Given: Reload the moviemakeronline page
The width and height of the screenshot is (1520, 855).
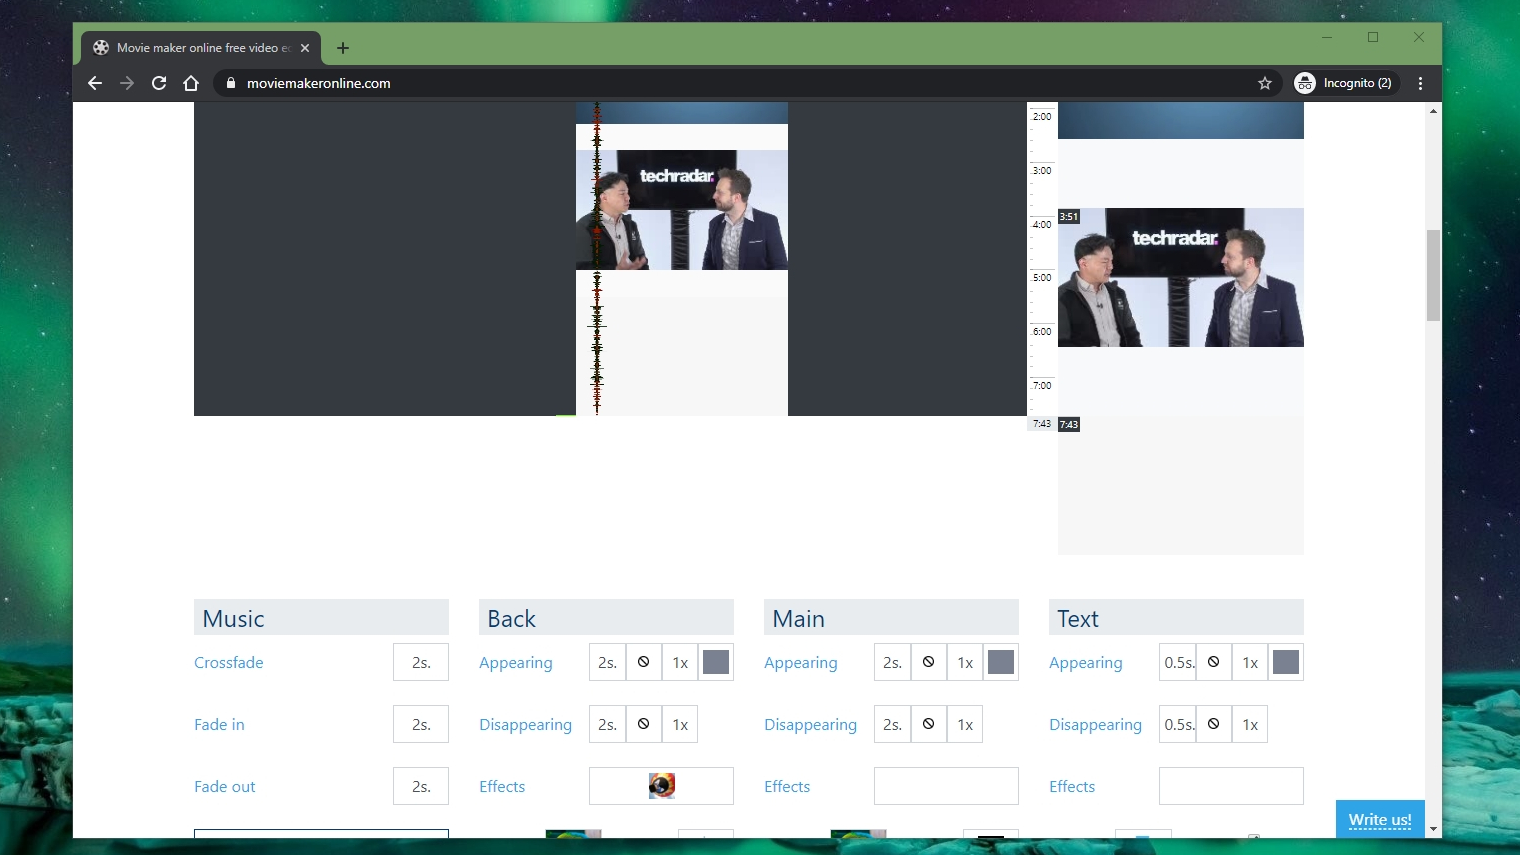Looking at the screenshot, I should pos(159,83).
